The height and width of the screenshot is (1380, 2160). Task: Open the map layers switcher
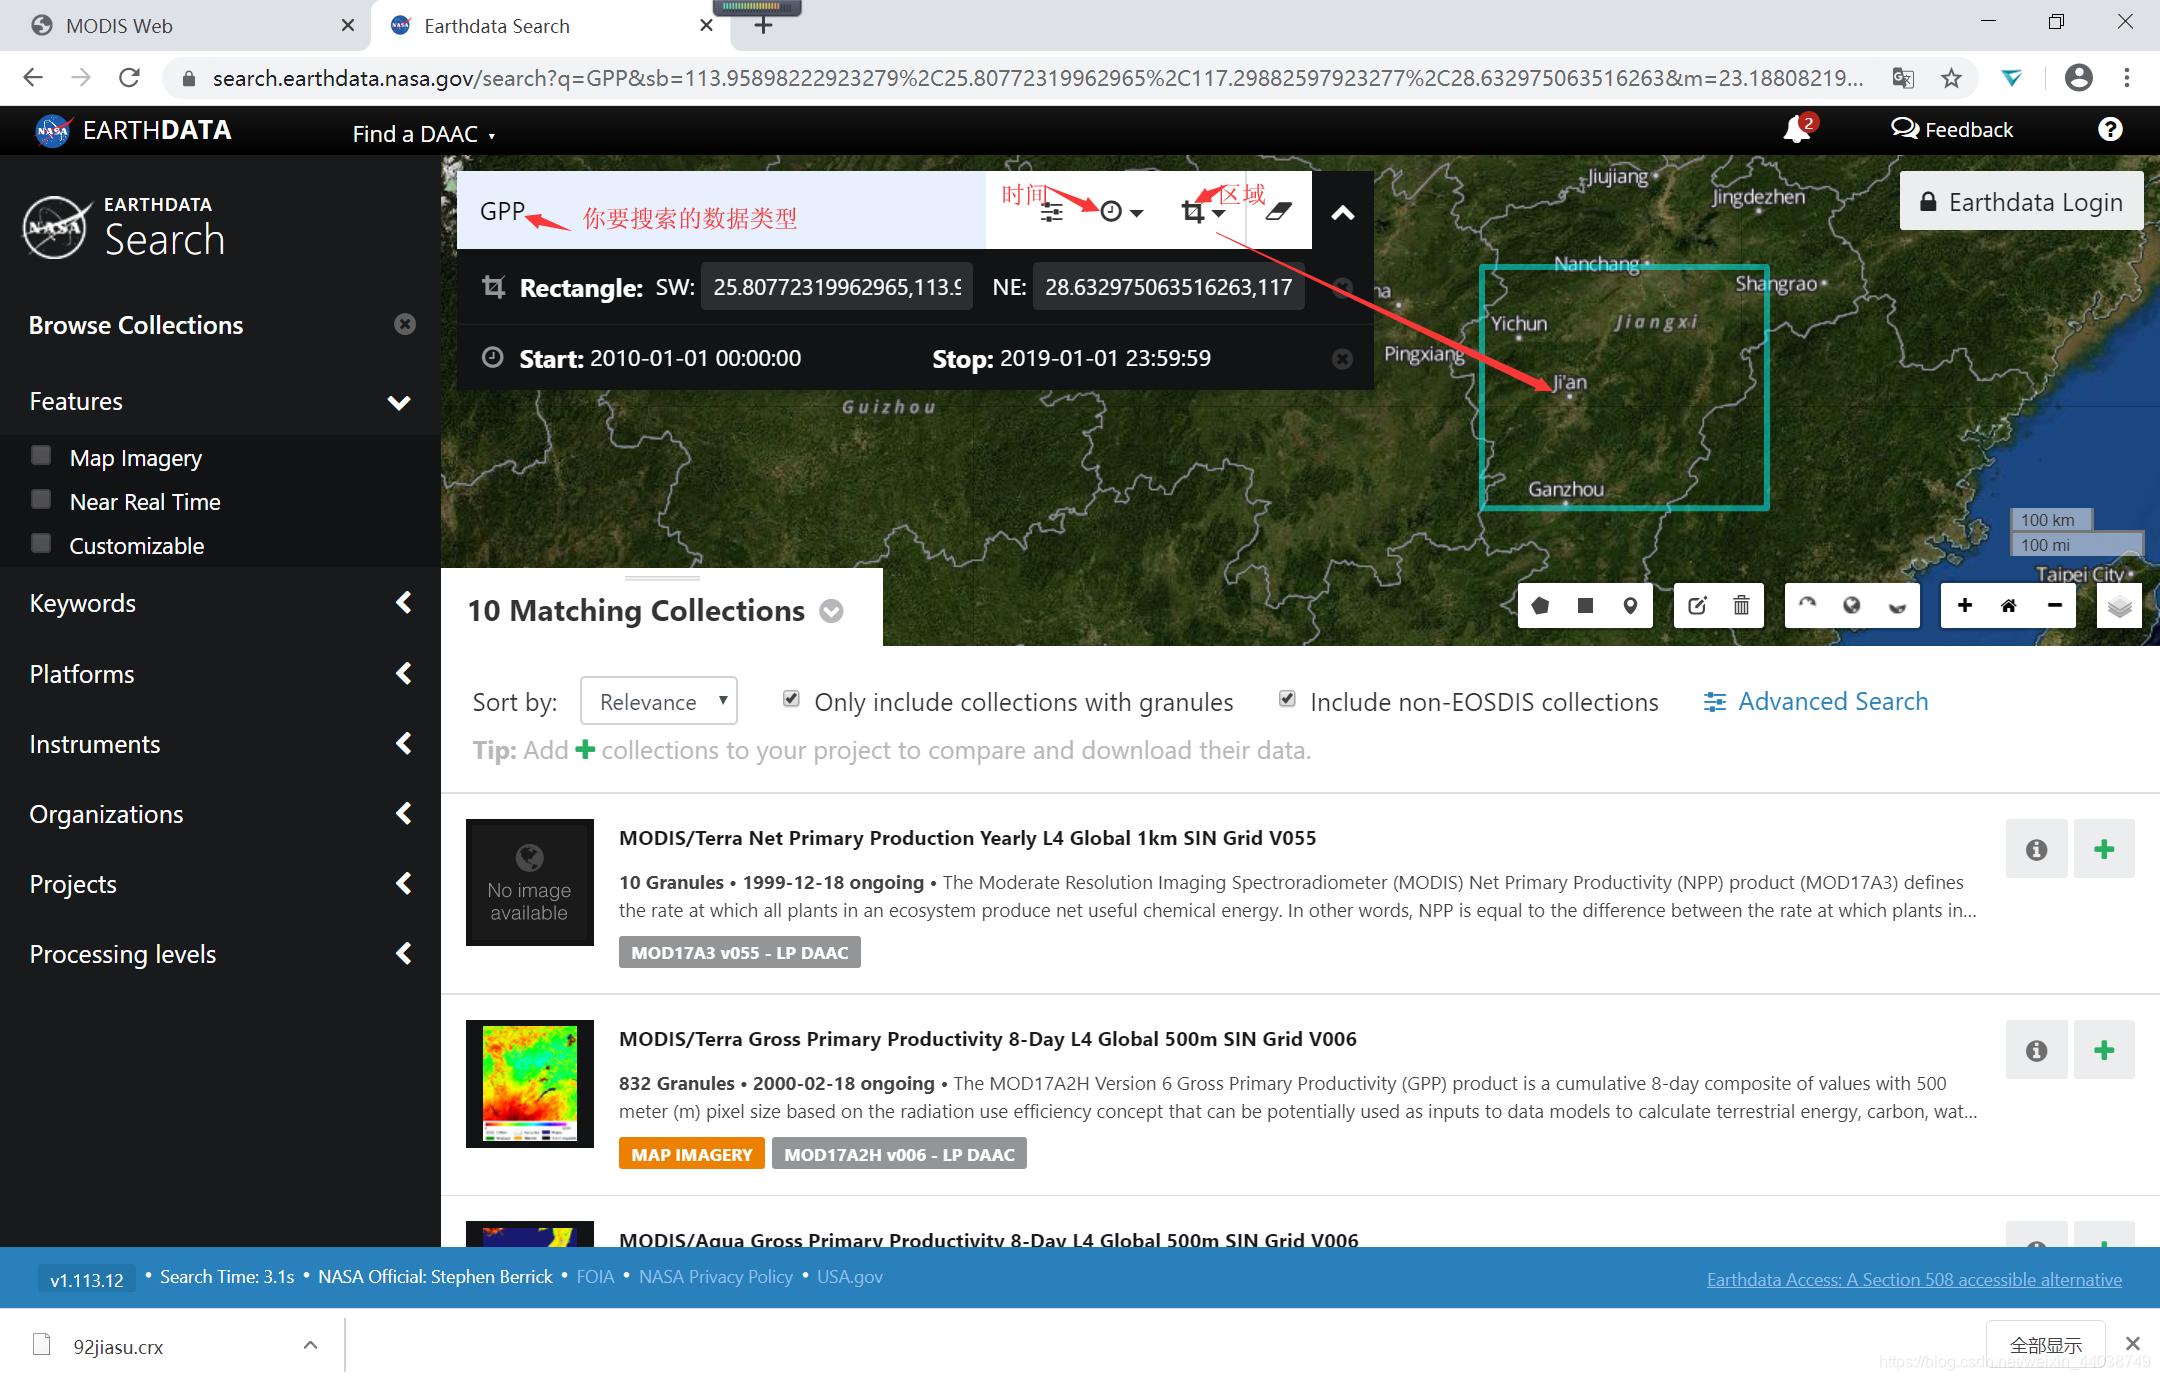tap(2119, 607)
